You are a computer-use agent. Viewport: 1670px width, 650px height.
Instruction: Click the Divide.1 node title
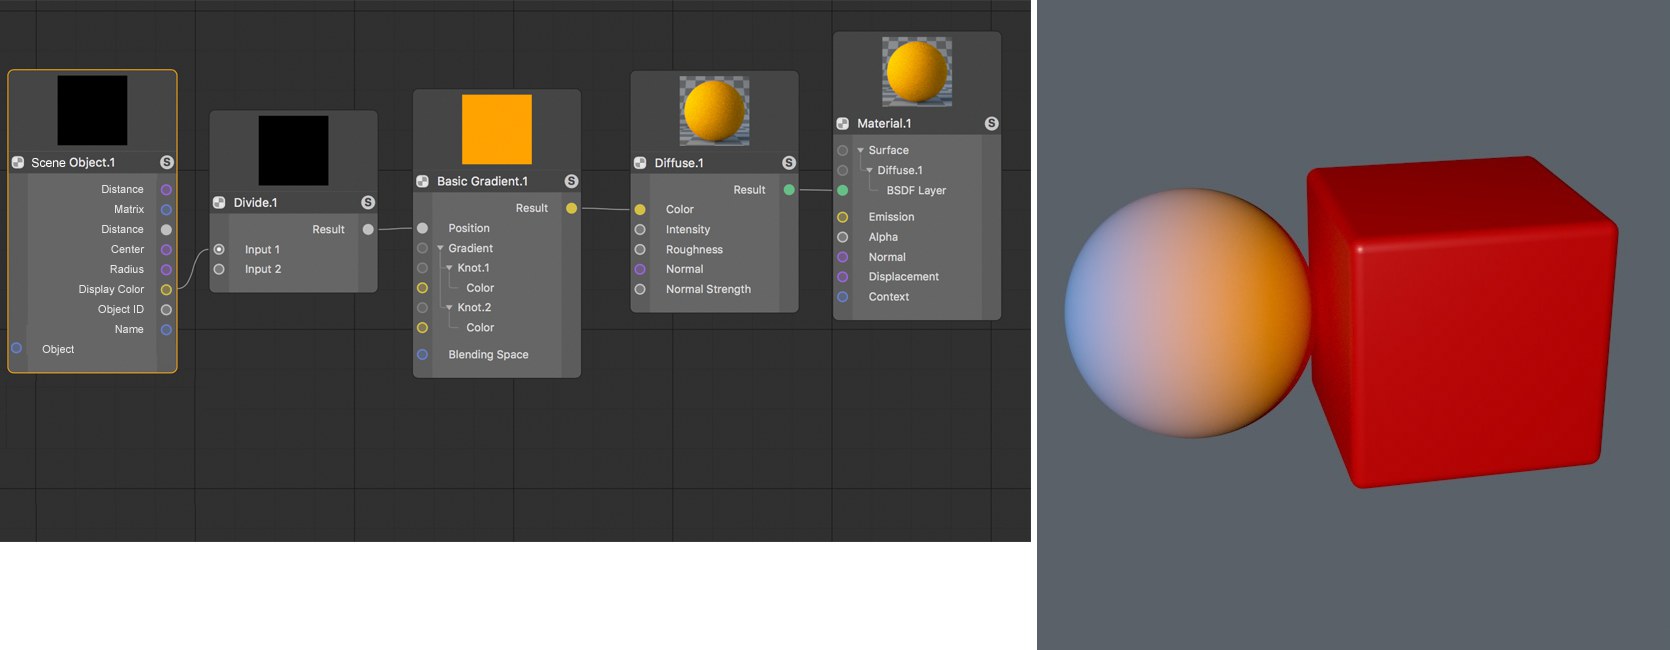point(255,202)
